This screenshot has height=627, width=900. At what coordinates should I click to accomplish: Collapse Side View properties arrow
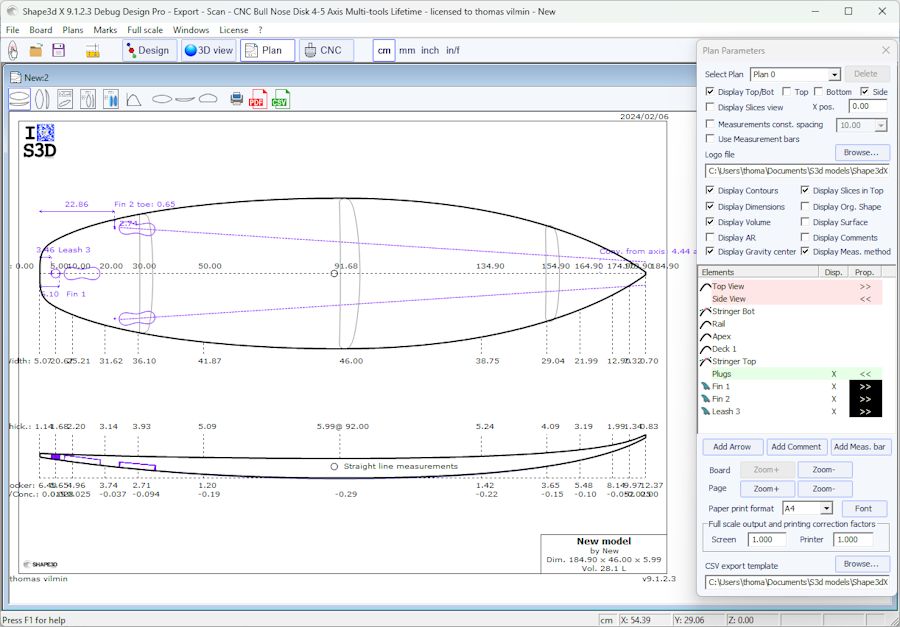click(865, 299)
